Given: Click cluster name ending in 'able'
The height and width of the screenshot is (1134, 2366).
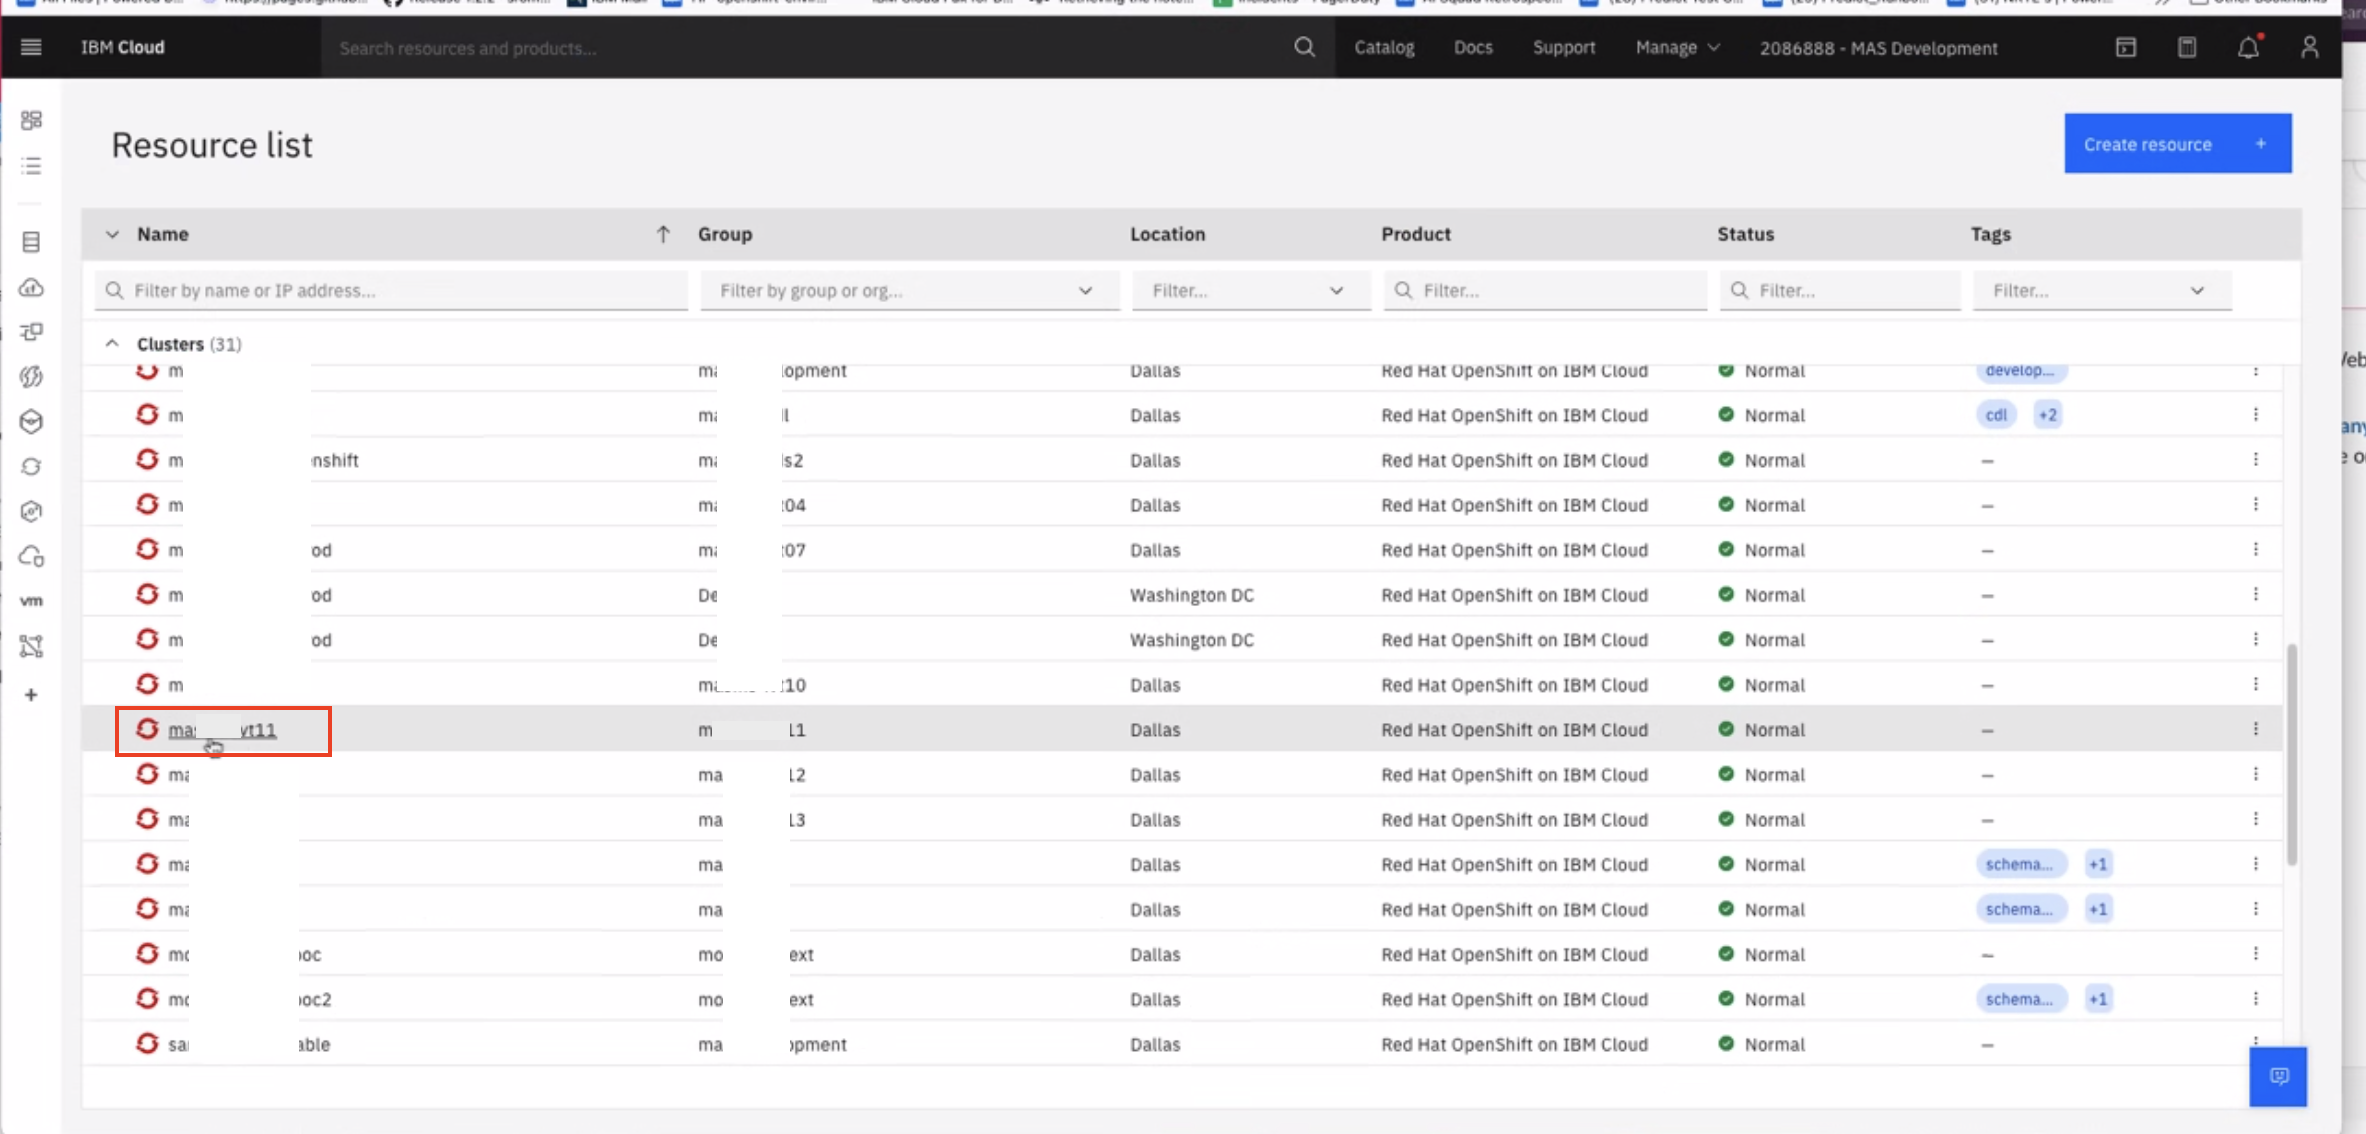Looking at the screenshot, I should pyautogui.click(x=249, y=1044).
